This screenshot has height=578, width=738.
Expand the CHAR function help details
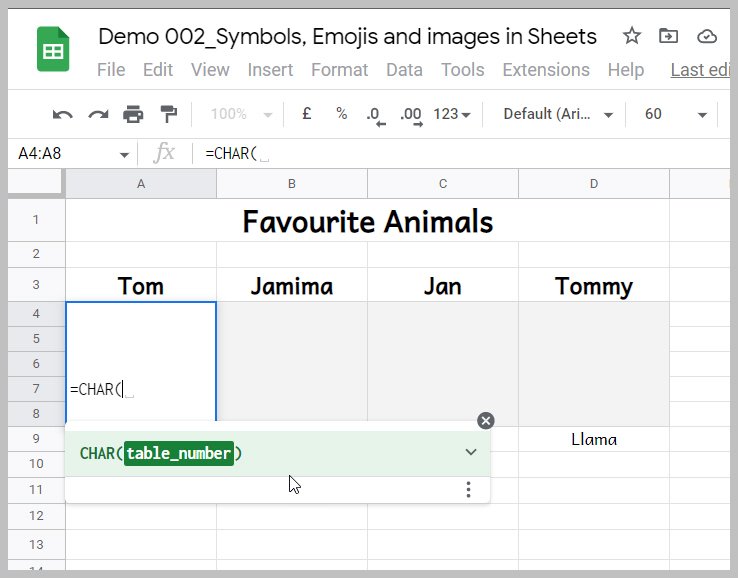tap(471, 452)
